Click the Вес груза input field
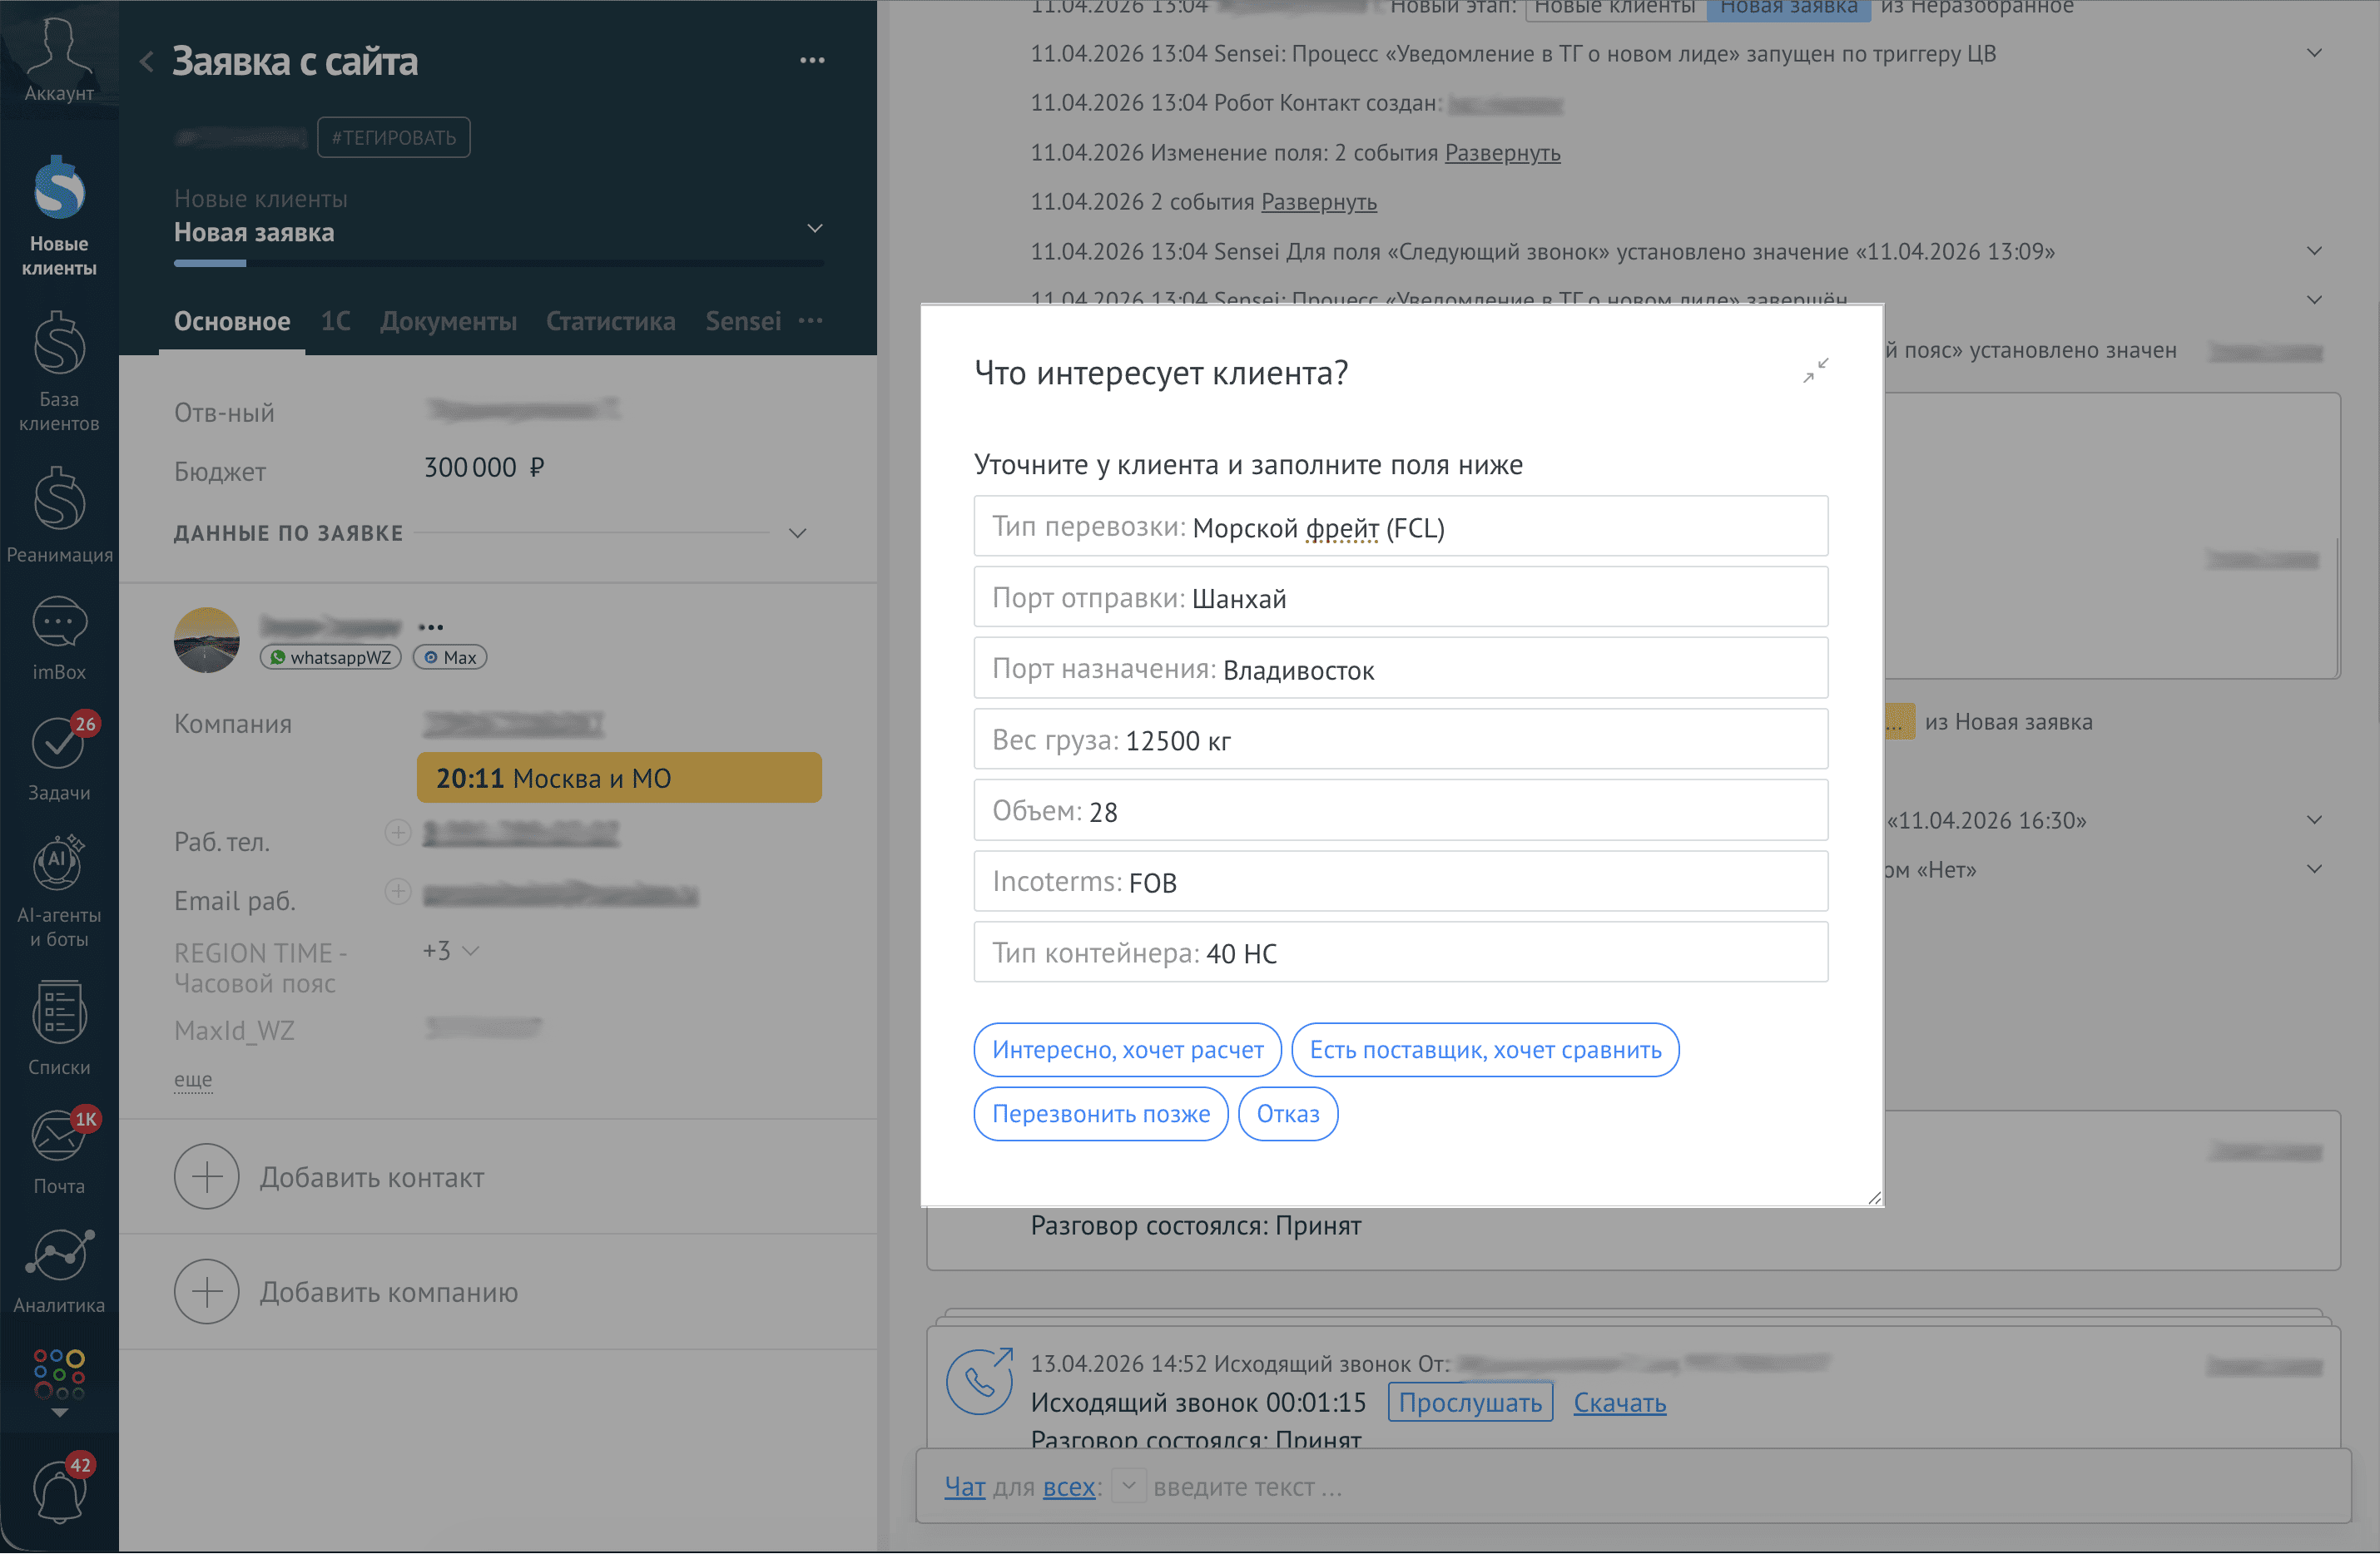Screen dimensions: 2380x1554 pos(1400,740)
